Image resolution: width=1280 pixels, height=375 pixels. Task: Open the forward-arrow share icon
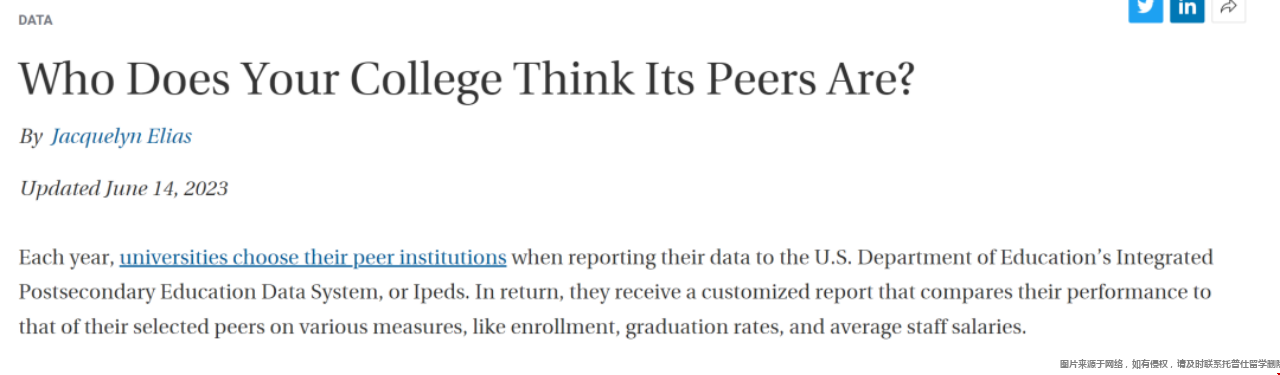coord(1229,9)
